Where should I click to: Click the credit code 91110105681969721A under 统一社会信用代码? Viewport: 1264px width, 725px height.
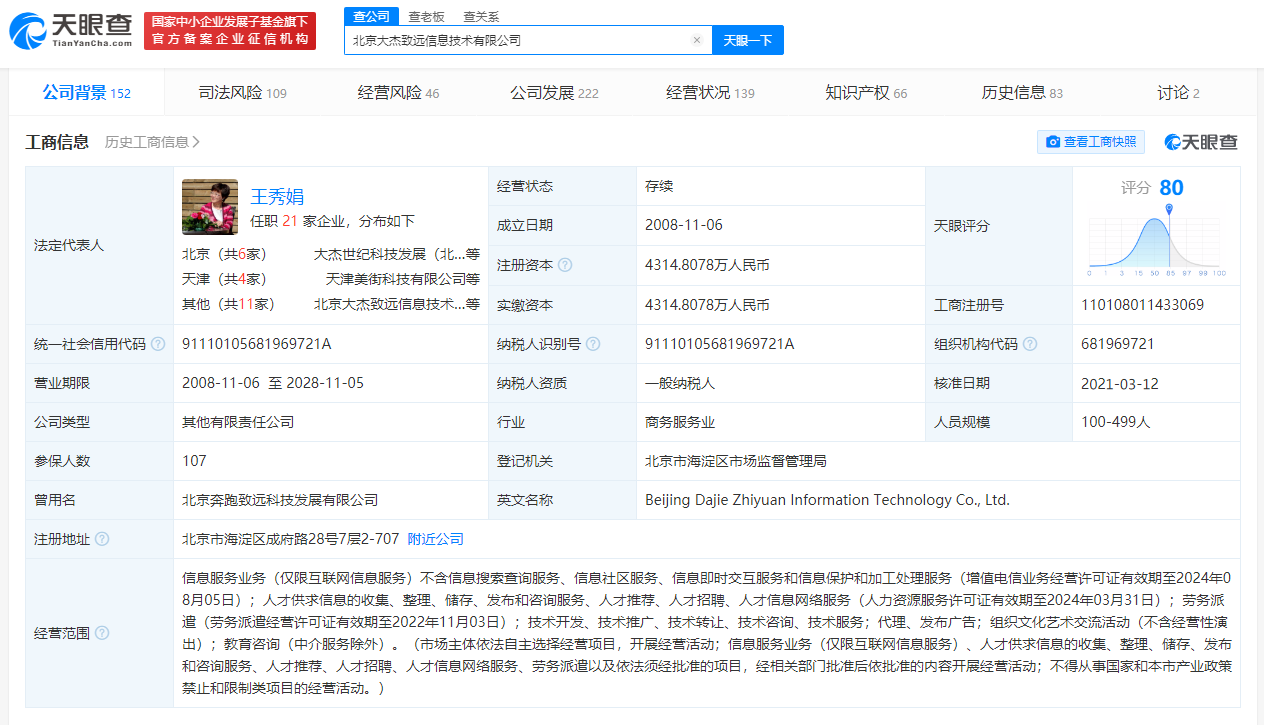(256, 344)
